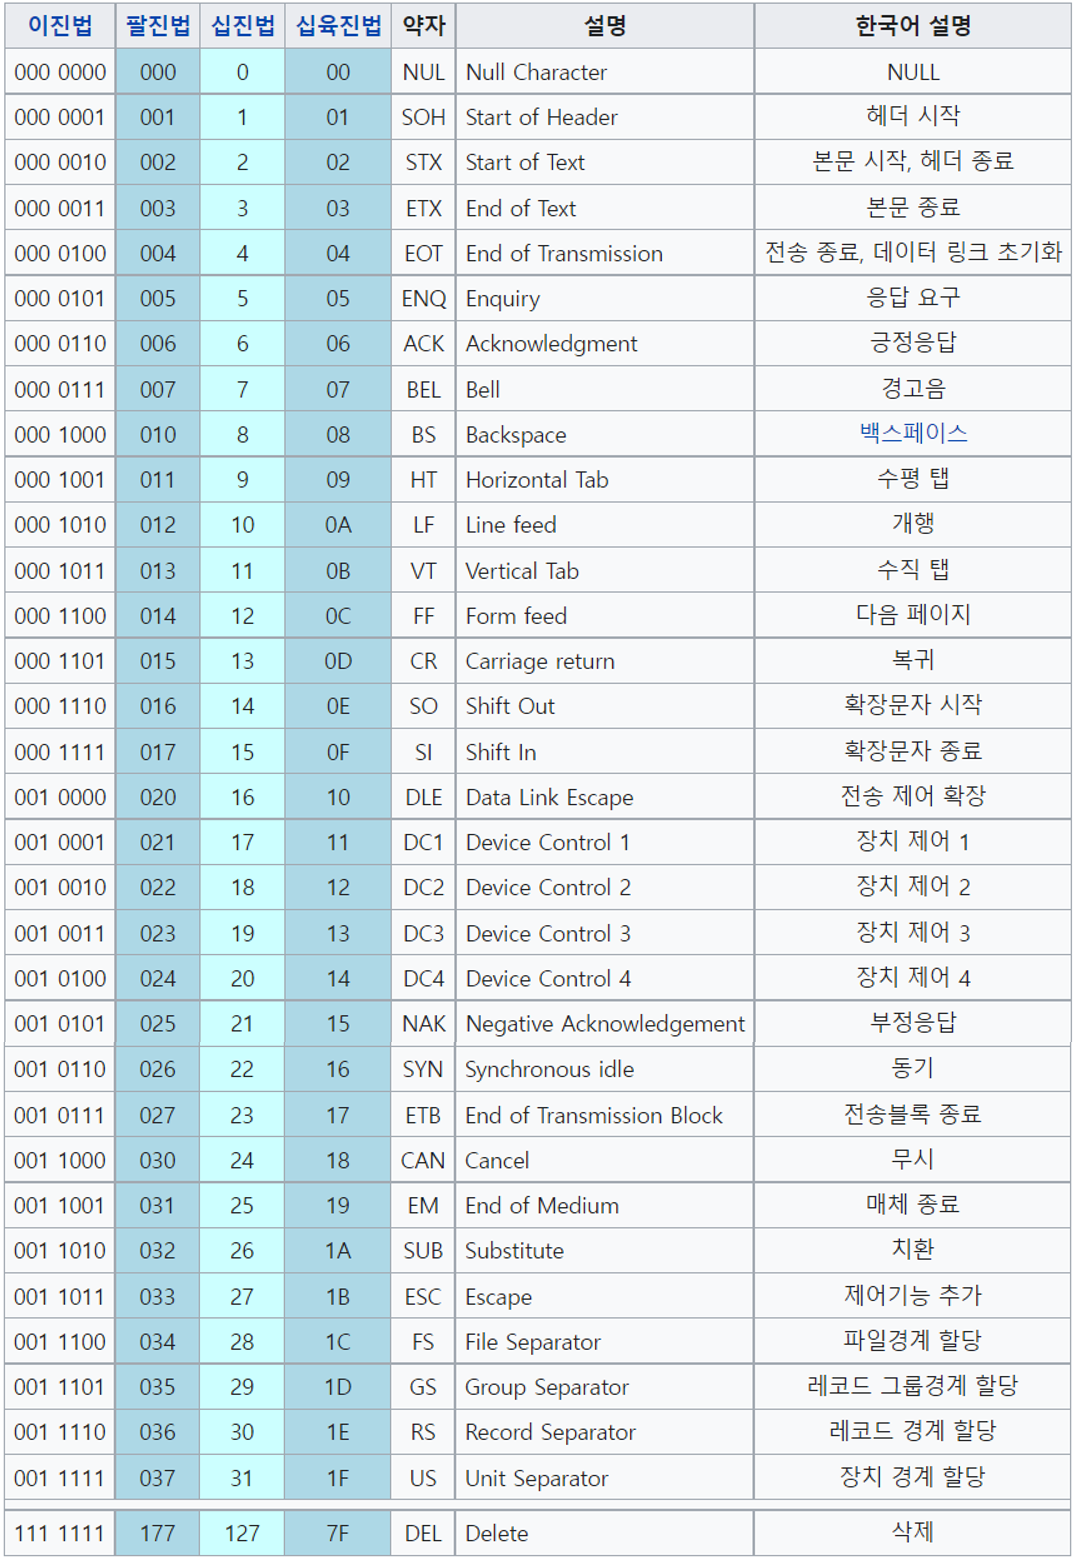This screenshot has width=1077, height=1560.
Task: Click the 'Shift Out' cell
Action: (x=605, y=705)
